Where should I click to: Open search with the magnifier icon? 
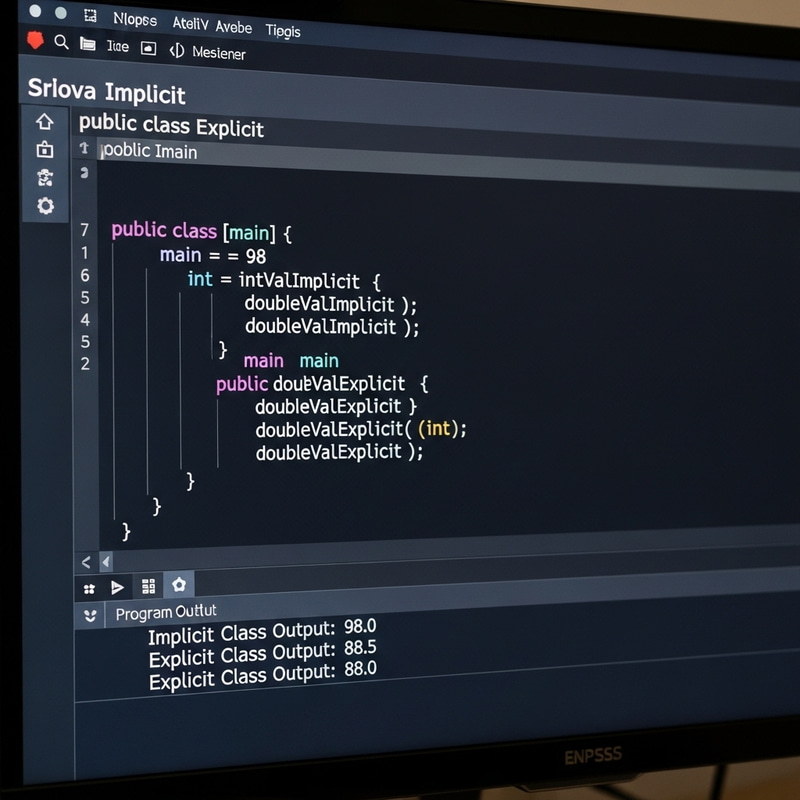tap(59, 45)
